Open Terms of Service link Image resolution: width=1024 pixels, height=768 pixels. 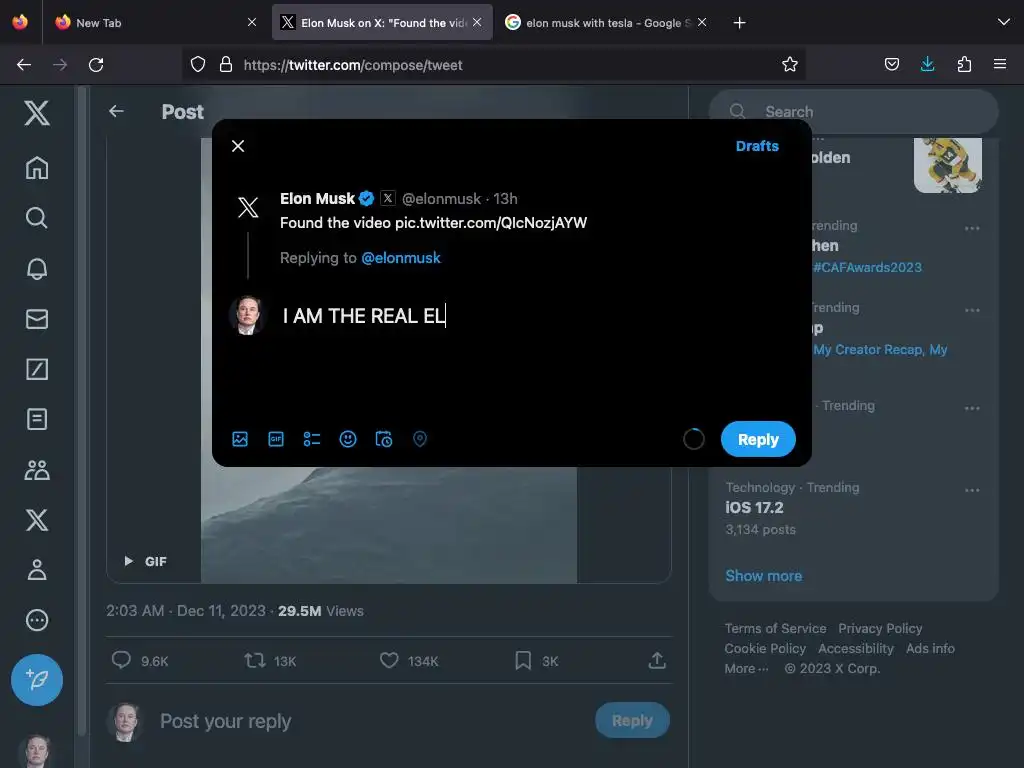[775, 628]
